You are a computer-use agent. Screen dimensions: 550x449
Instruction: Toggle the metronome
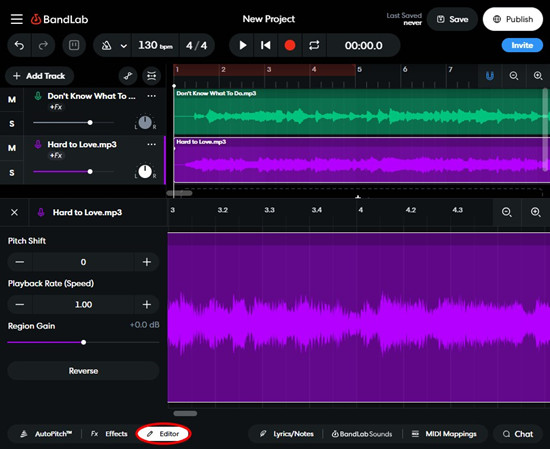pos(106,45)
